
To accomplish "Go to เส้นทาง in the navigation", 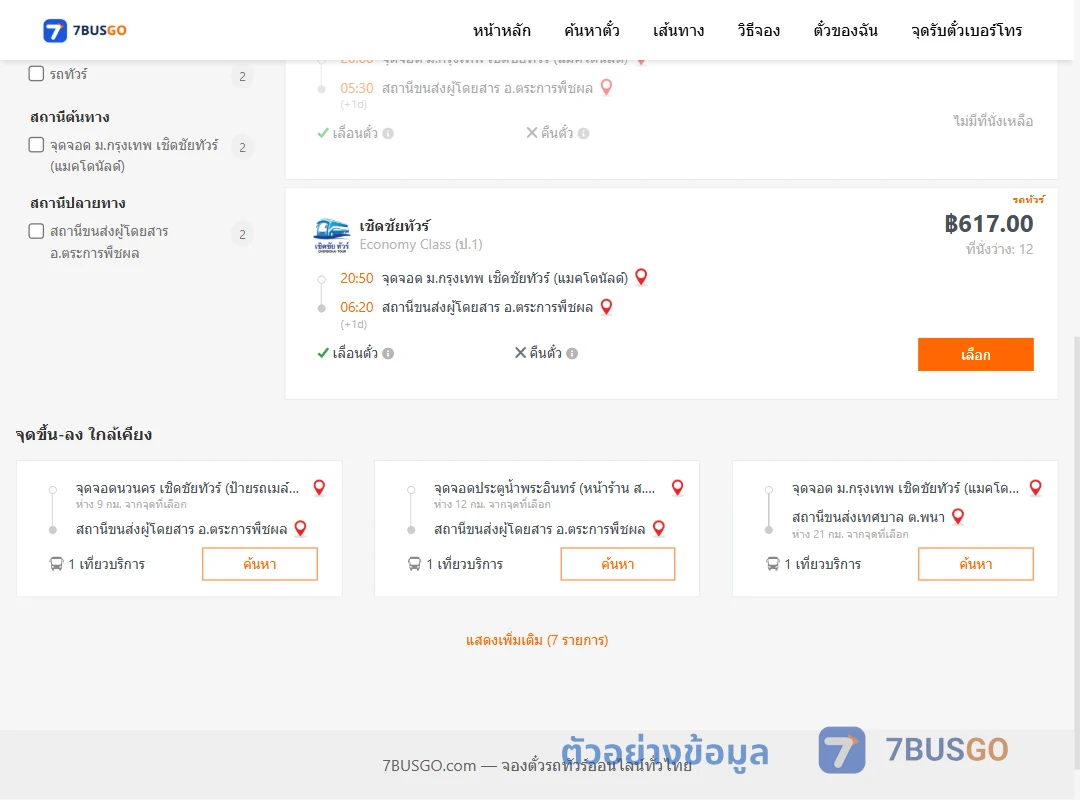I will [678, 30].
